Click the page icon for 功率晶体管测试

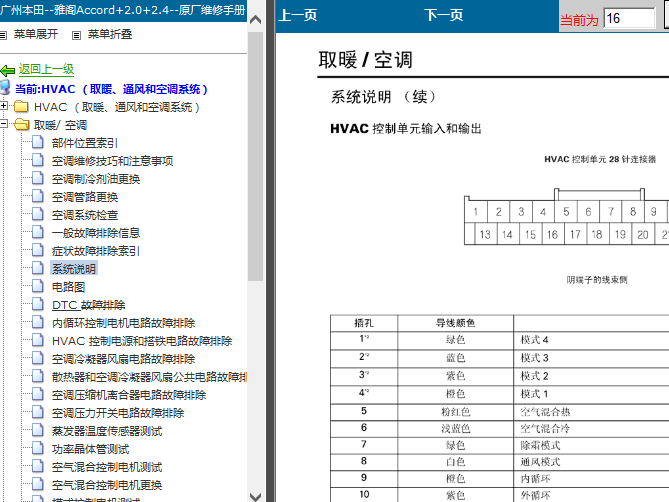coord(38,448)
